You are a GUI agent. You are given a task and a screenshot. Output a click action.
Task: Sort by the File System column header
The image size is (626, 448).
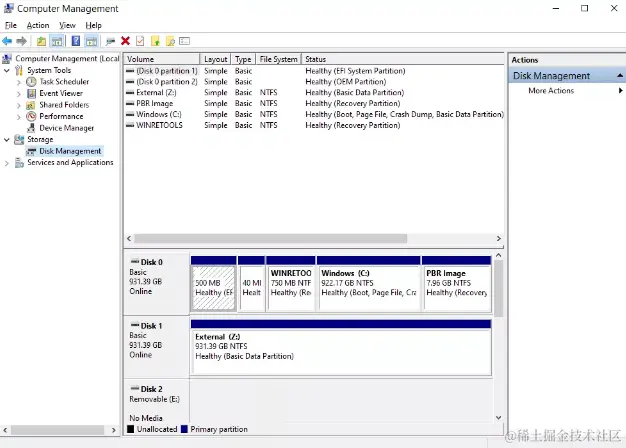(279, 59)
